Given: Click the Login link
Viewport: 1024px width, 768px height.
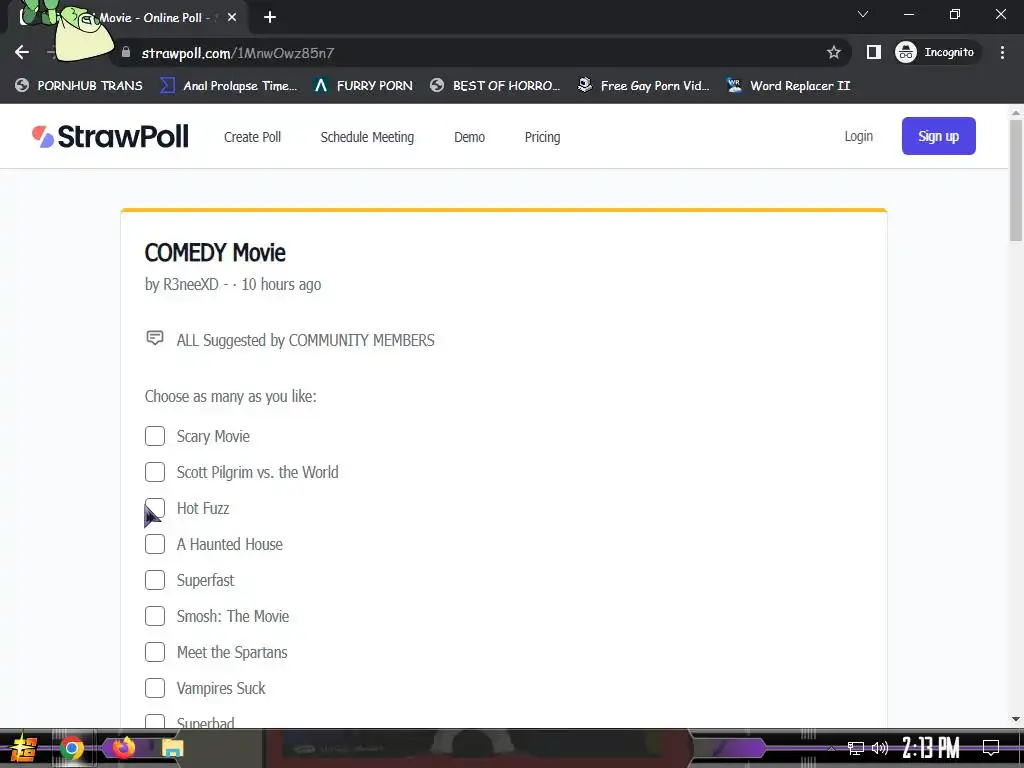Looking at the screenshot, I should 859,136.
